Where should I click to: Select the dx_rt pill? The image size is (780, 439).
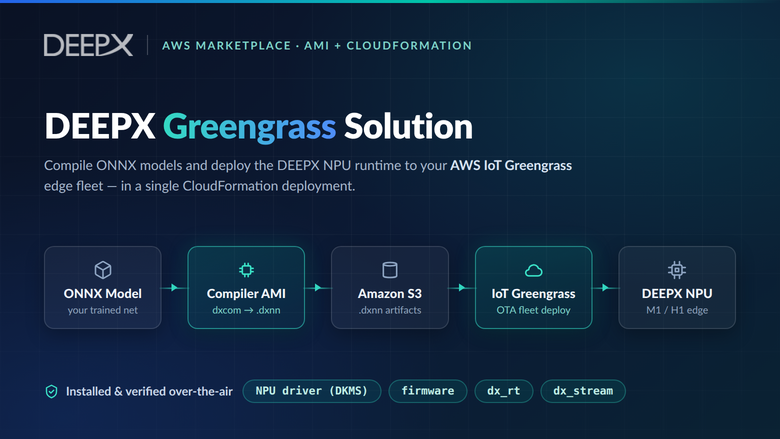(504, 391)
